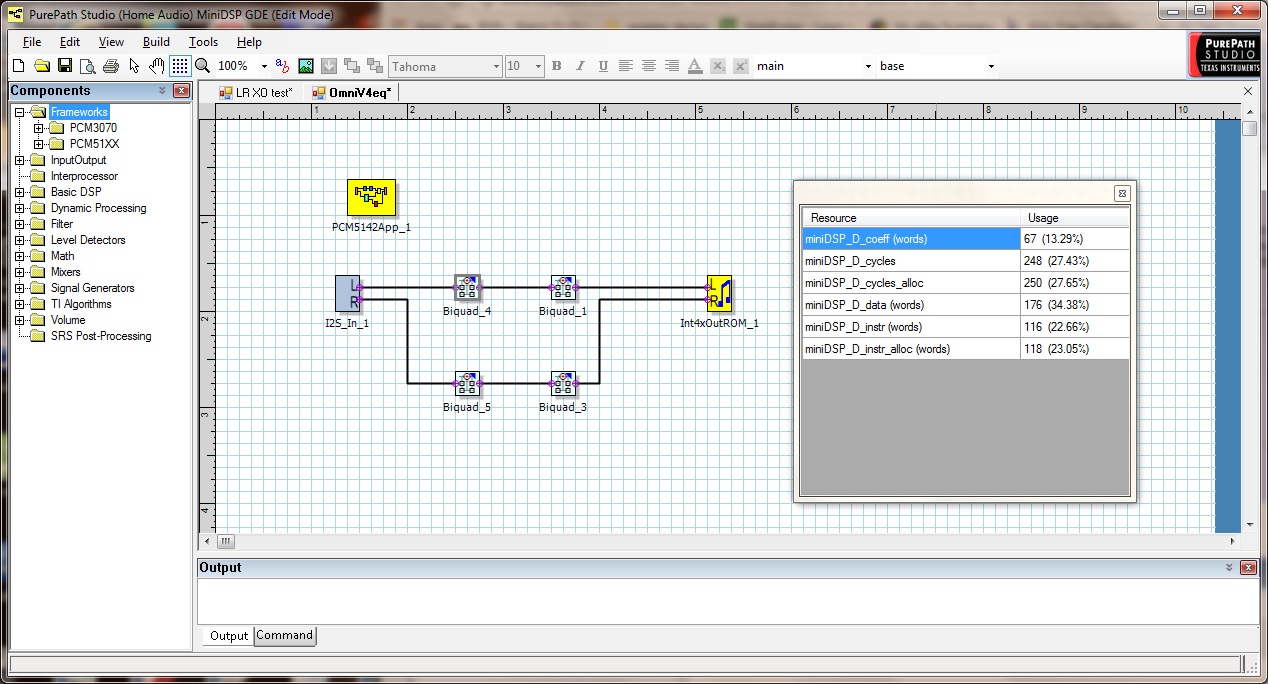This screenshot has width=1268, height=684.
Task: Close the Components panel
Action: tap(181, 91)
